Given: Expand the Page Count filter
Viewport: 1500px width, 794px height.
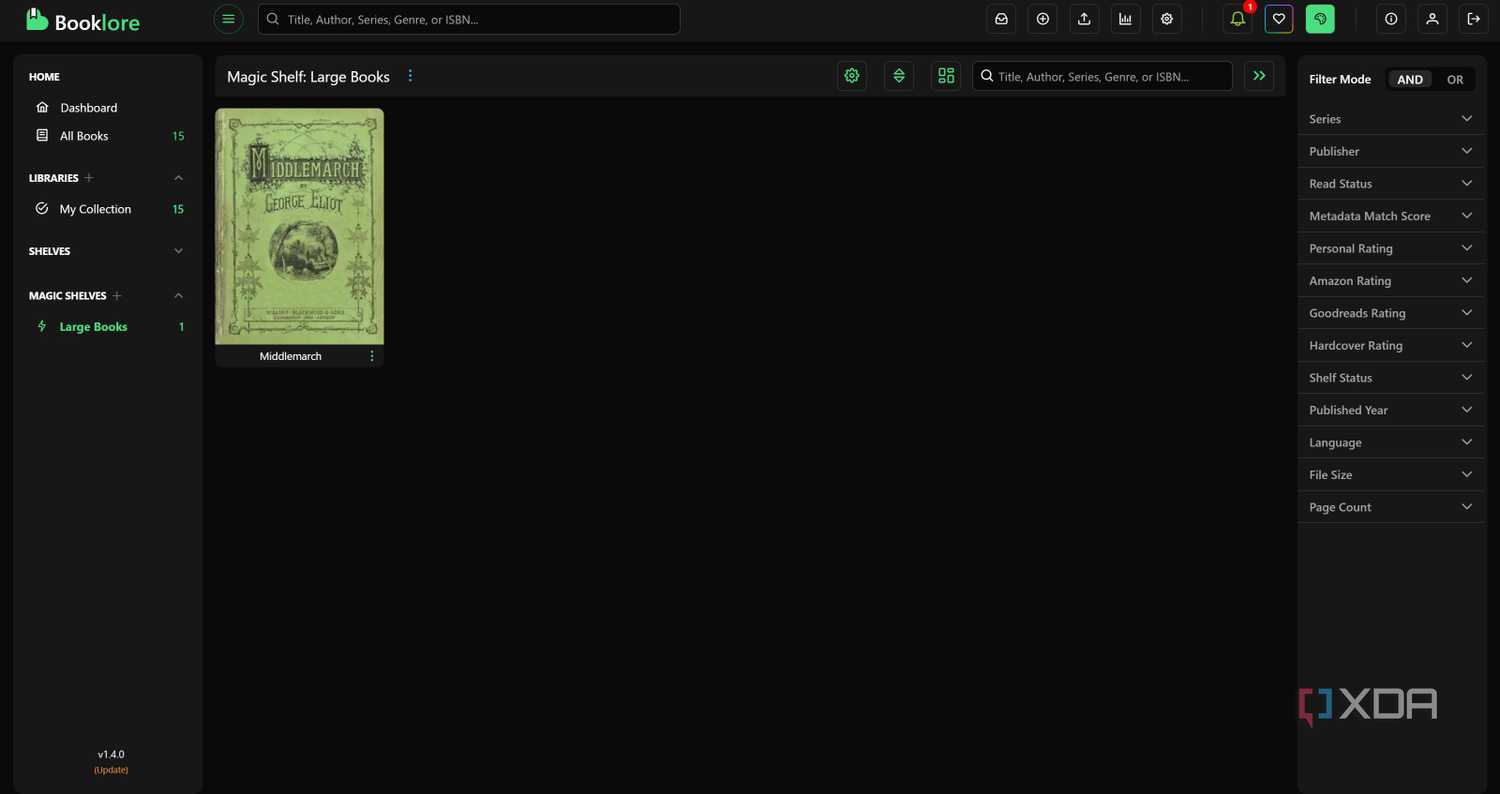Looking at the screenshot, I should [x=1391, y=507].
